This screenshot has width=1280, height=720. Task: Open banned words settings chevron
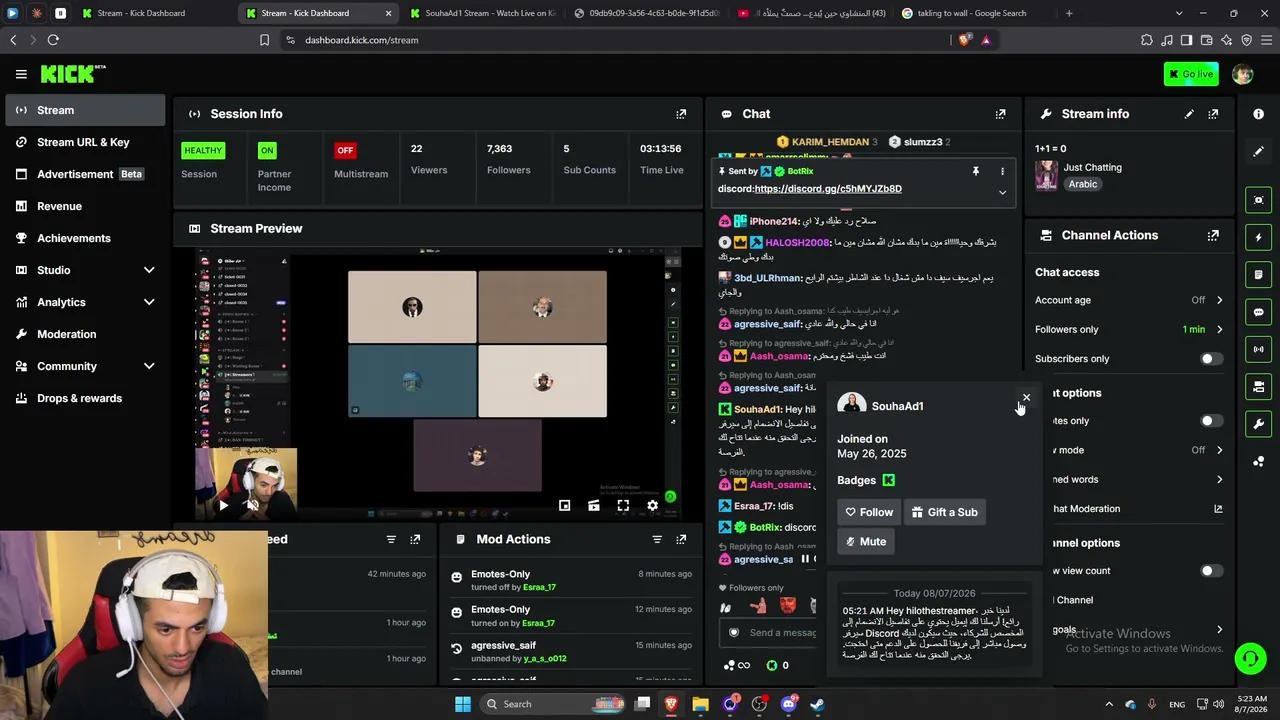pyautogui.click(x=1219, y=480)
